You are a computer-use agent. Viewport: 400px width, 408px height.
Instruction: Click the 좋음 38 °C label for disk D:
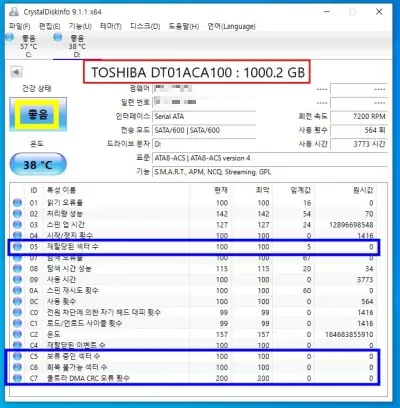pyautogui.click(x=77, y=46)
